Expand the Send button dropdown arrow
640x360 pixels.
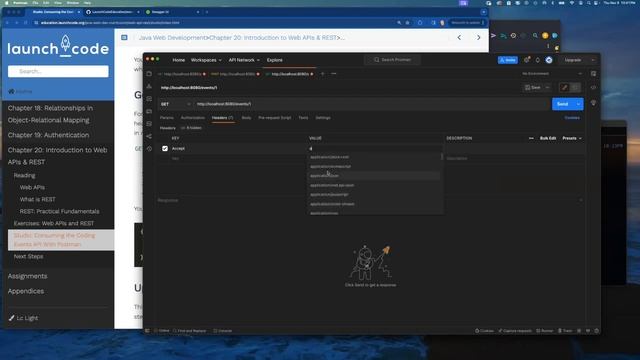click(x=579, y=104)
